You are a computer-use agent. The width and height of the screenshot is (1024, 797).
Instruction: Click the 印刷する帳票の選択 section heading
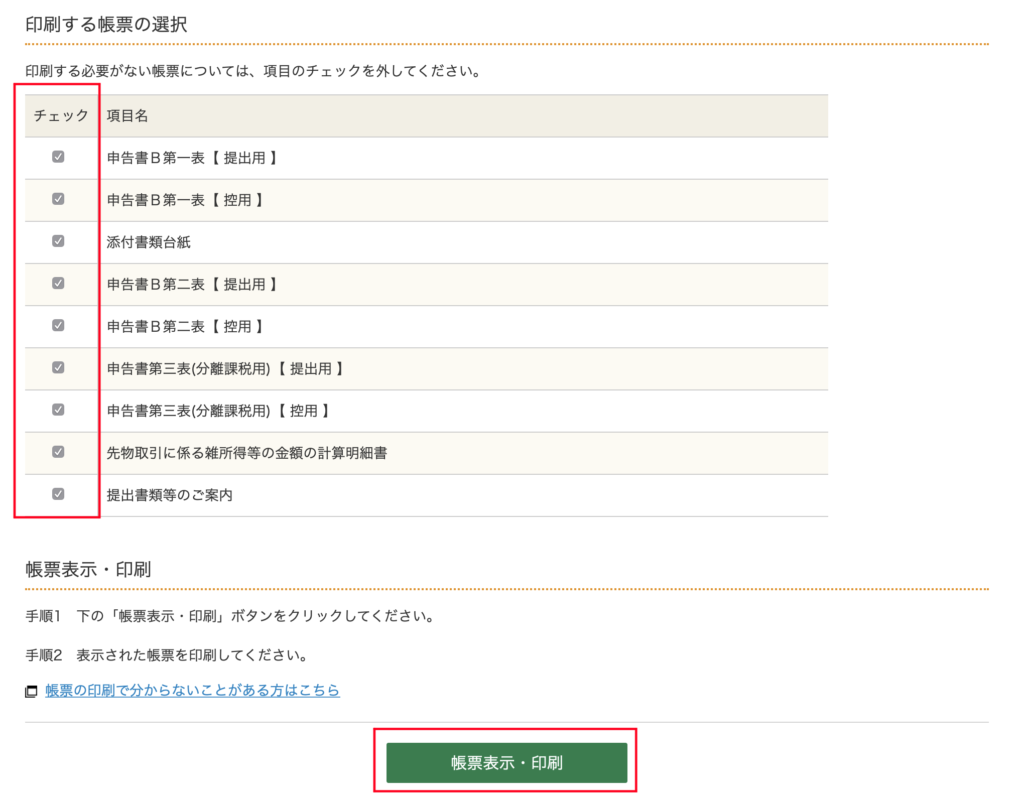coord(106,24)
